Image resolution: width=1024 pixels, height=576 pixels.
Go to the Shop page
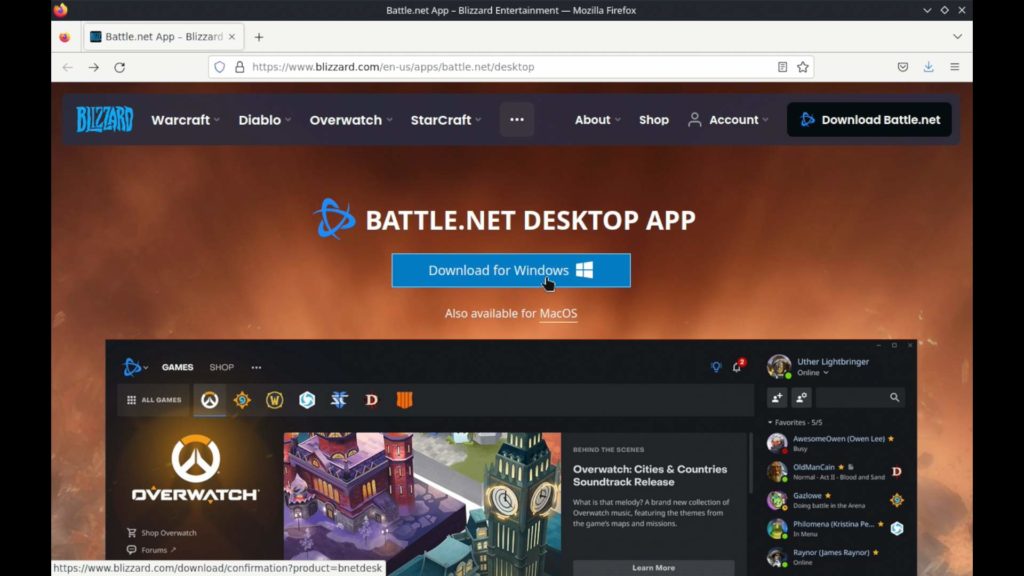[654, 120]
